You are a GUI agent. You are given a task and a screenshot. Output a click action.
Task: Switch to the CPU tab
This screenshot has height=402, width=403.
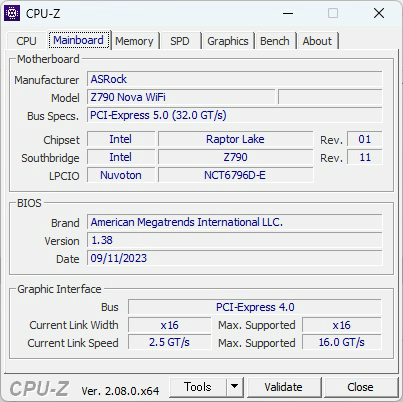(x=26, y=41)
